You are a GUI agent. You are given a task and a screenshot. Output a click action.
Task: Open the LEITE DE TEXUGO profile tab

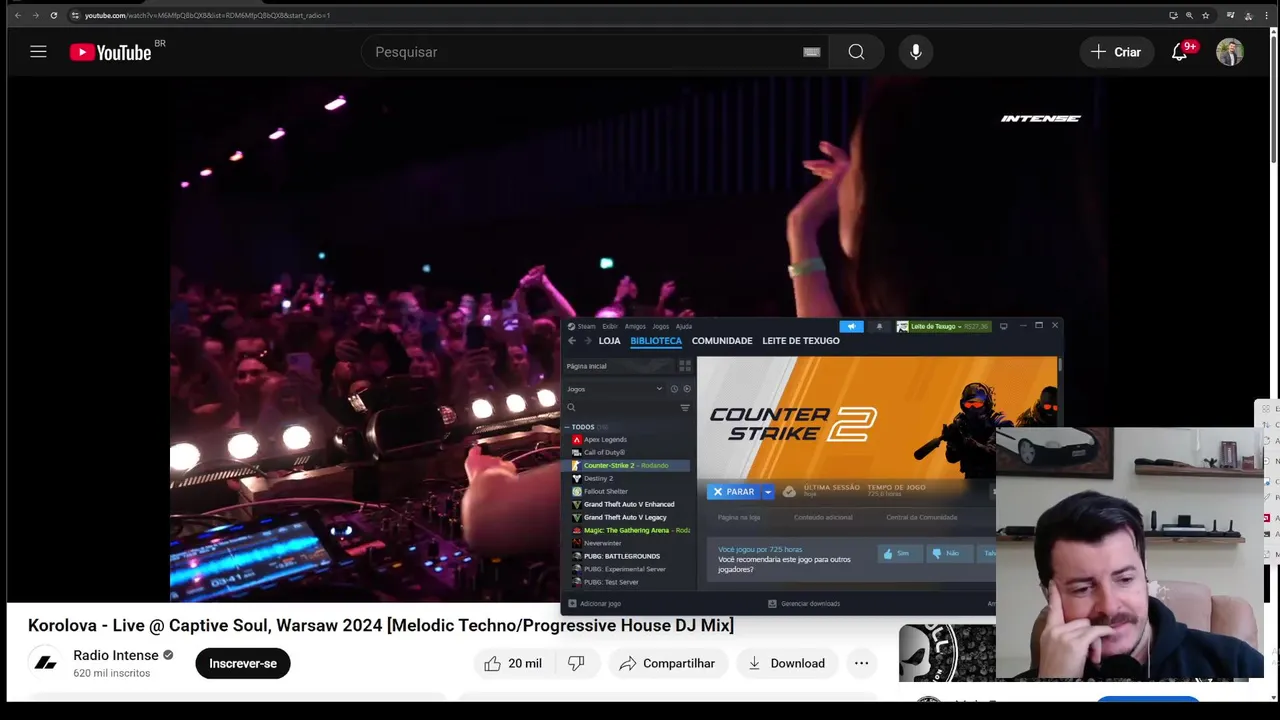click(x=801, y=341)
